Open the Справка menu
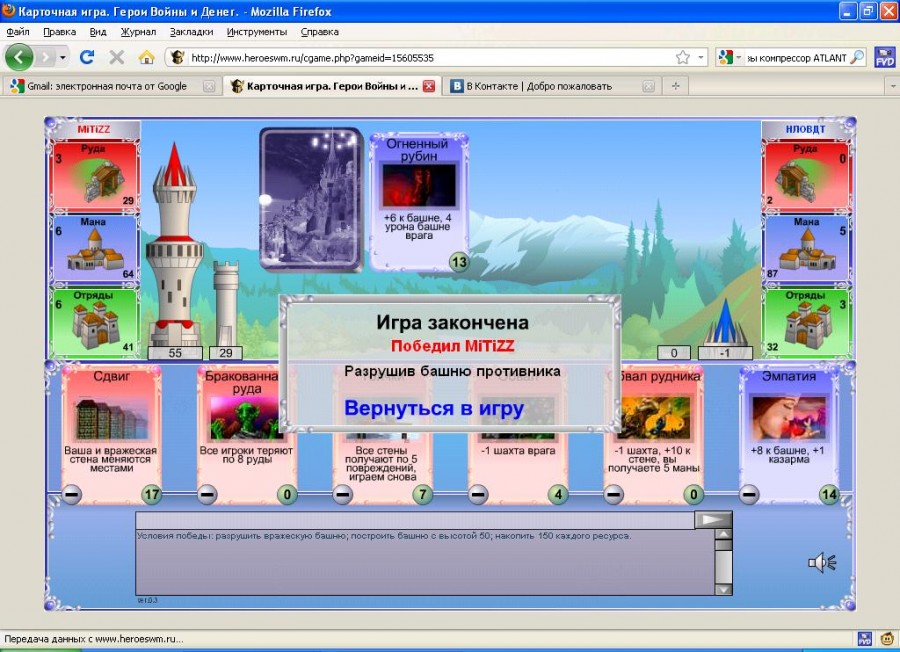900x652 pixels. pyautogui.click(x=320, y=32)
